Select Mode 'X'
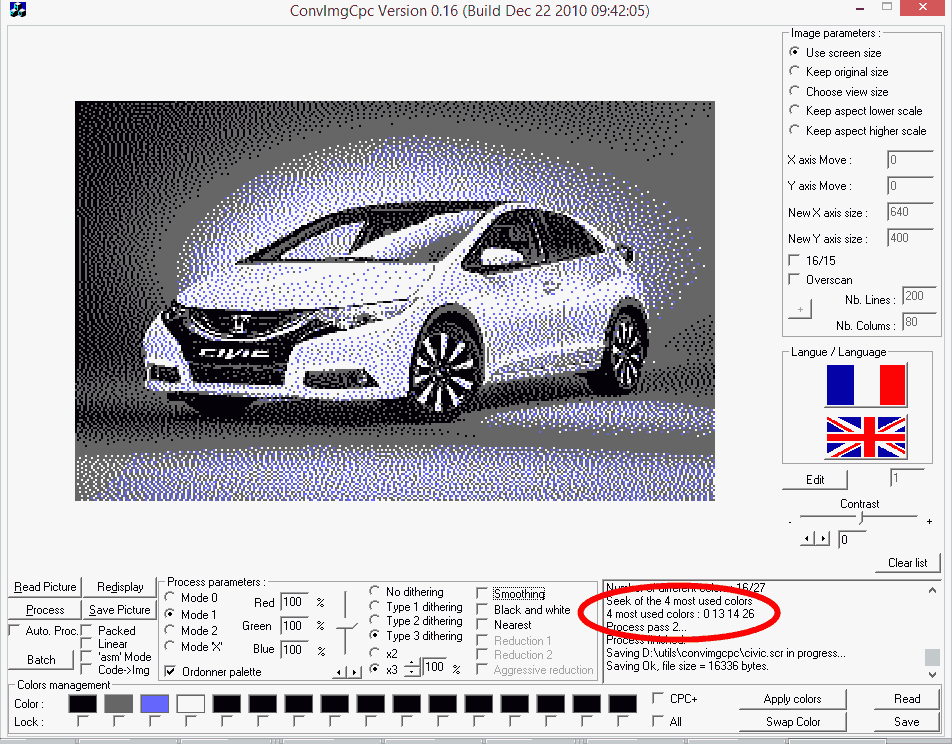 (x=170, y=646)
